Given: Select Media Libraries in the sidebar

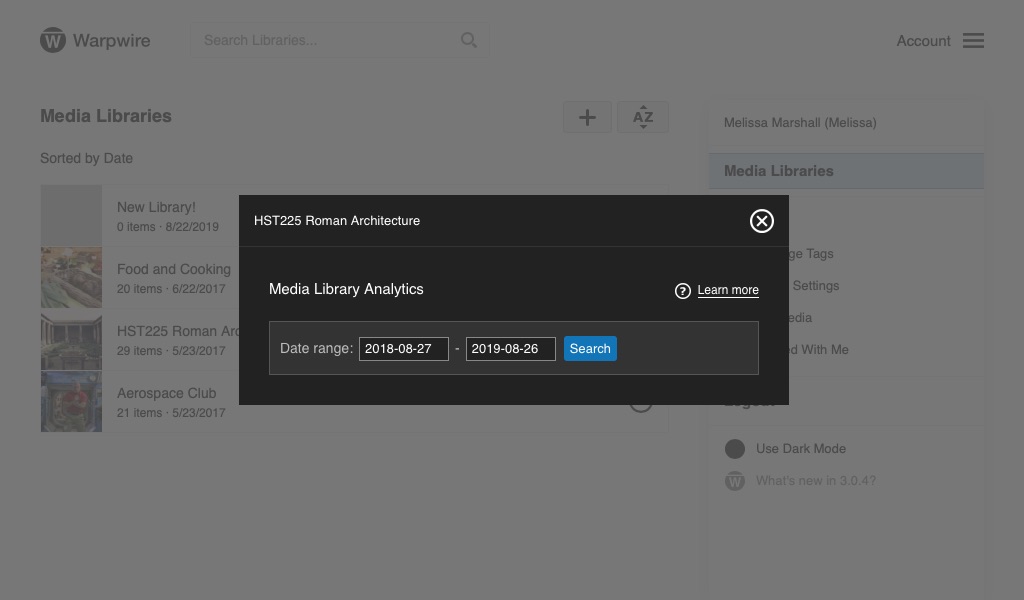Looking at the screenshot, I should coord(846,171).
